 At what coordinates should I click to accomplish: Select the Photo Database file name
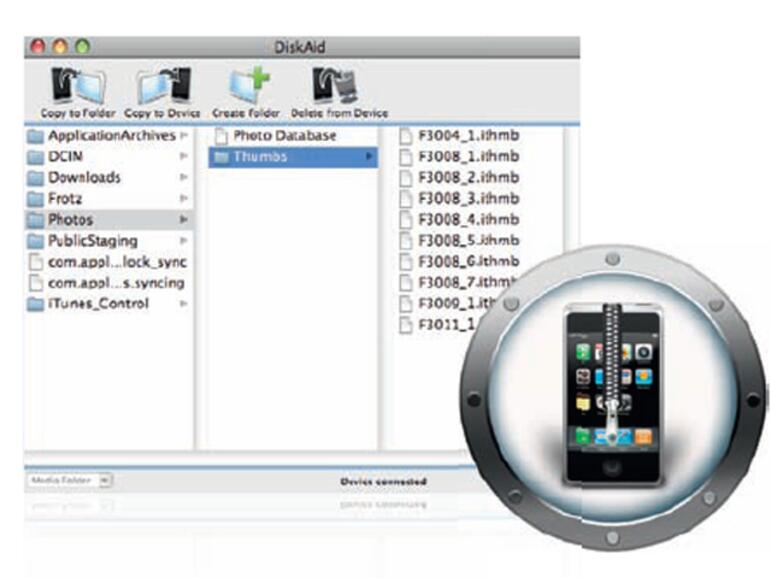click(x=285, y=136)
